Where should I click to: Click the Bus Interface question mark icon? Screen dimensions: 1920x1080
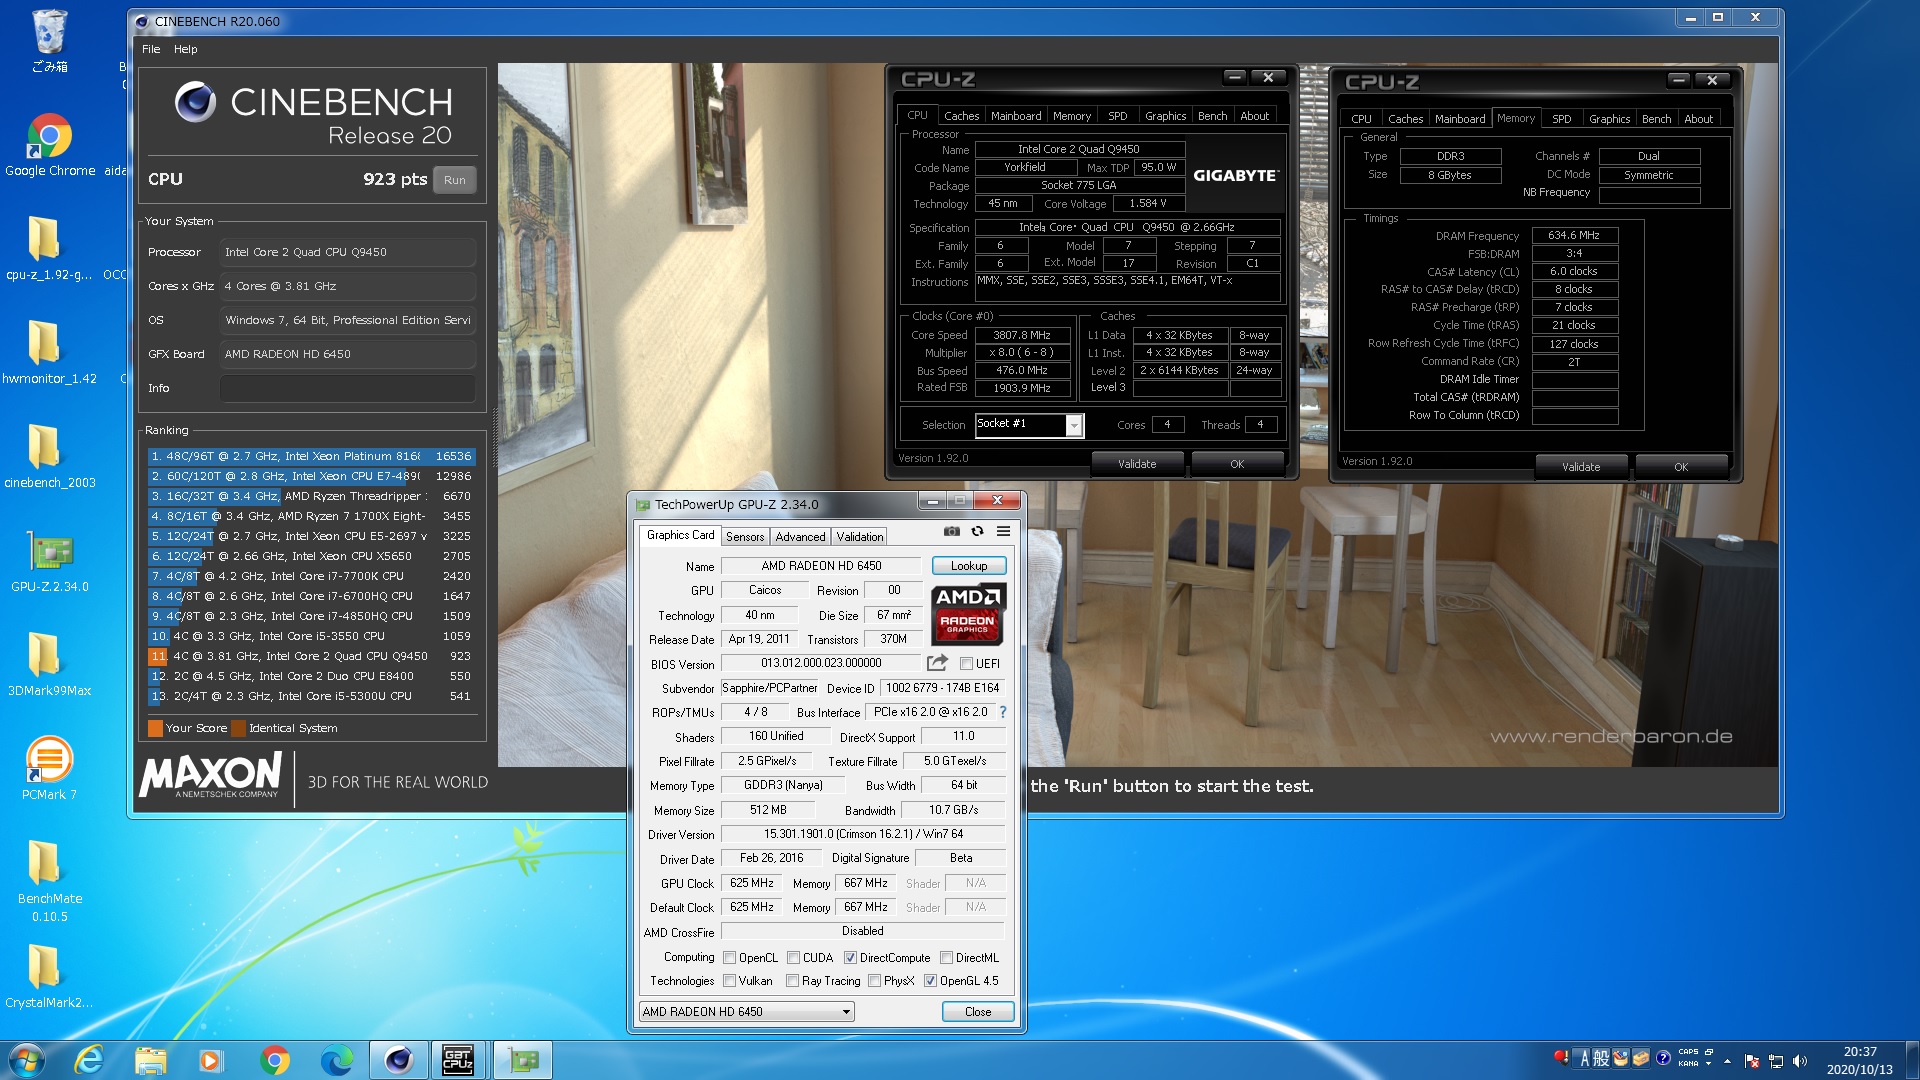point(1002,712)
